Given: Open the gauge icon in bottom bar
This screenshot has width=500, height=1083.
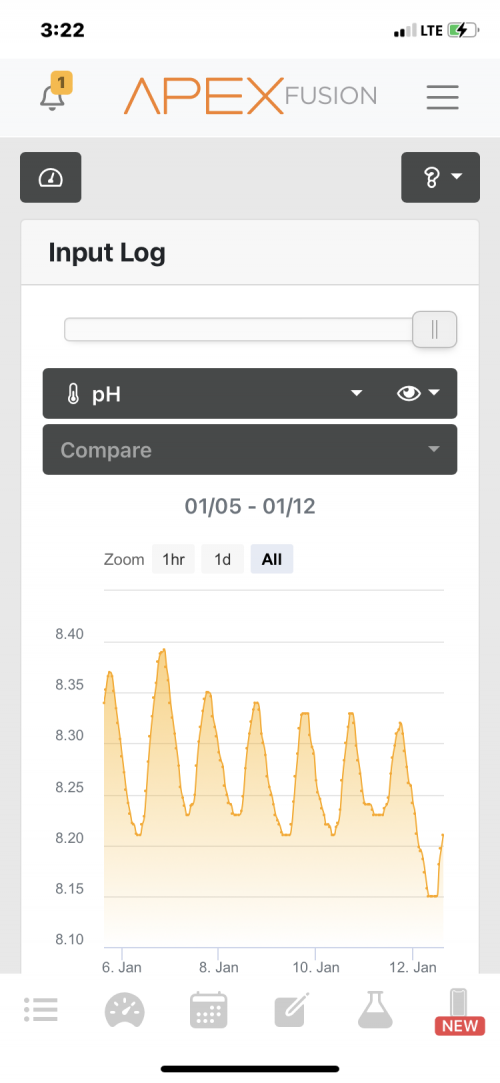Looking at the screenshot, I should point(125,1010).
